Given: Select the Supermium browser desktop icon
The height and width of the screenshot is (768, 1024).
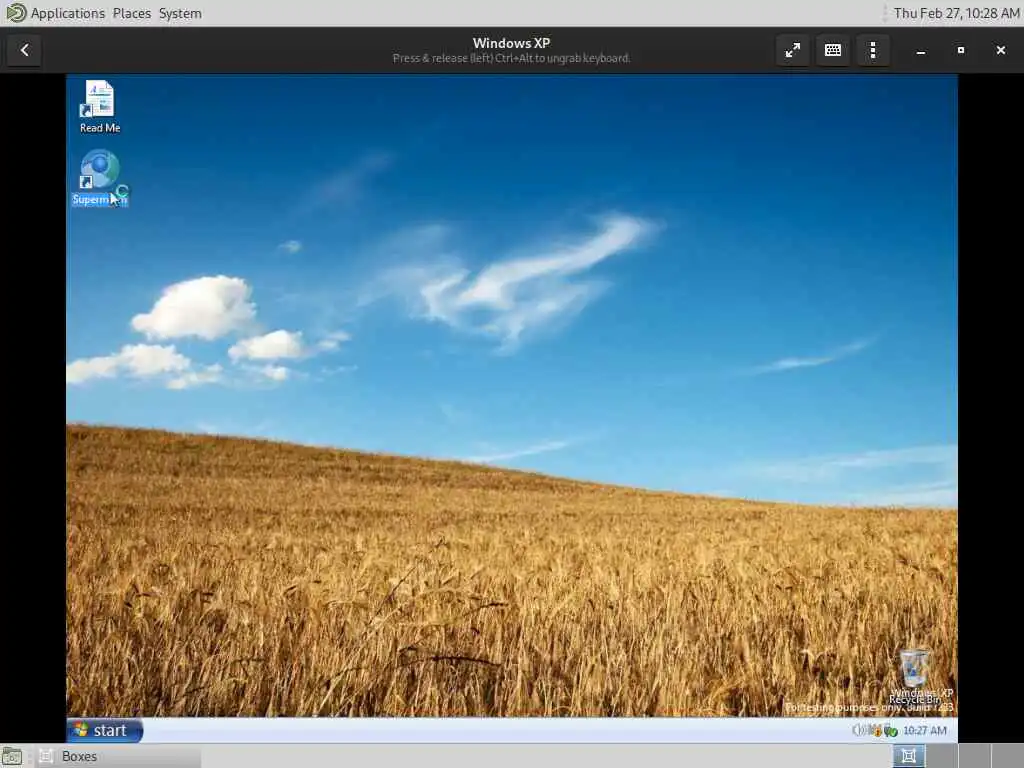Looking at the screenshot, I should point(99,178).
